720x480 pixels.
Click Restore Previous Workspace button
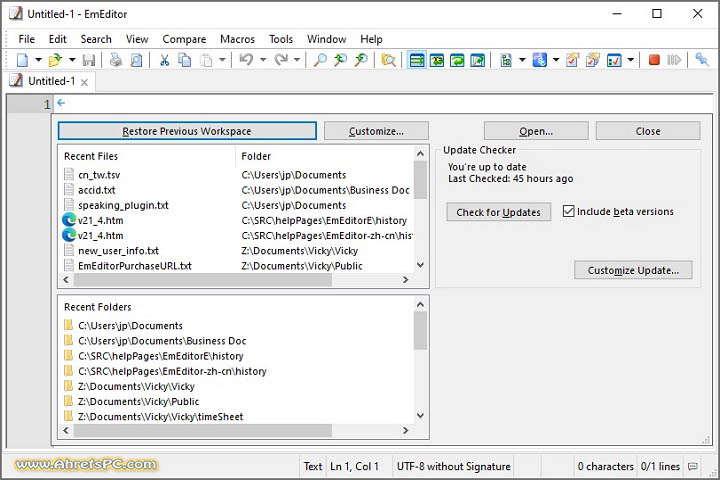[x=187, y=131]
